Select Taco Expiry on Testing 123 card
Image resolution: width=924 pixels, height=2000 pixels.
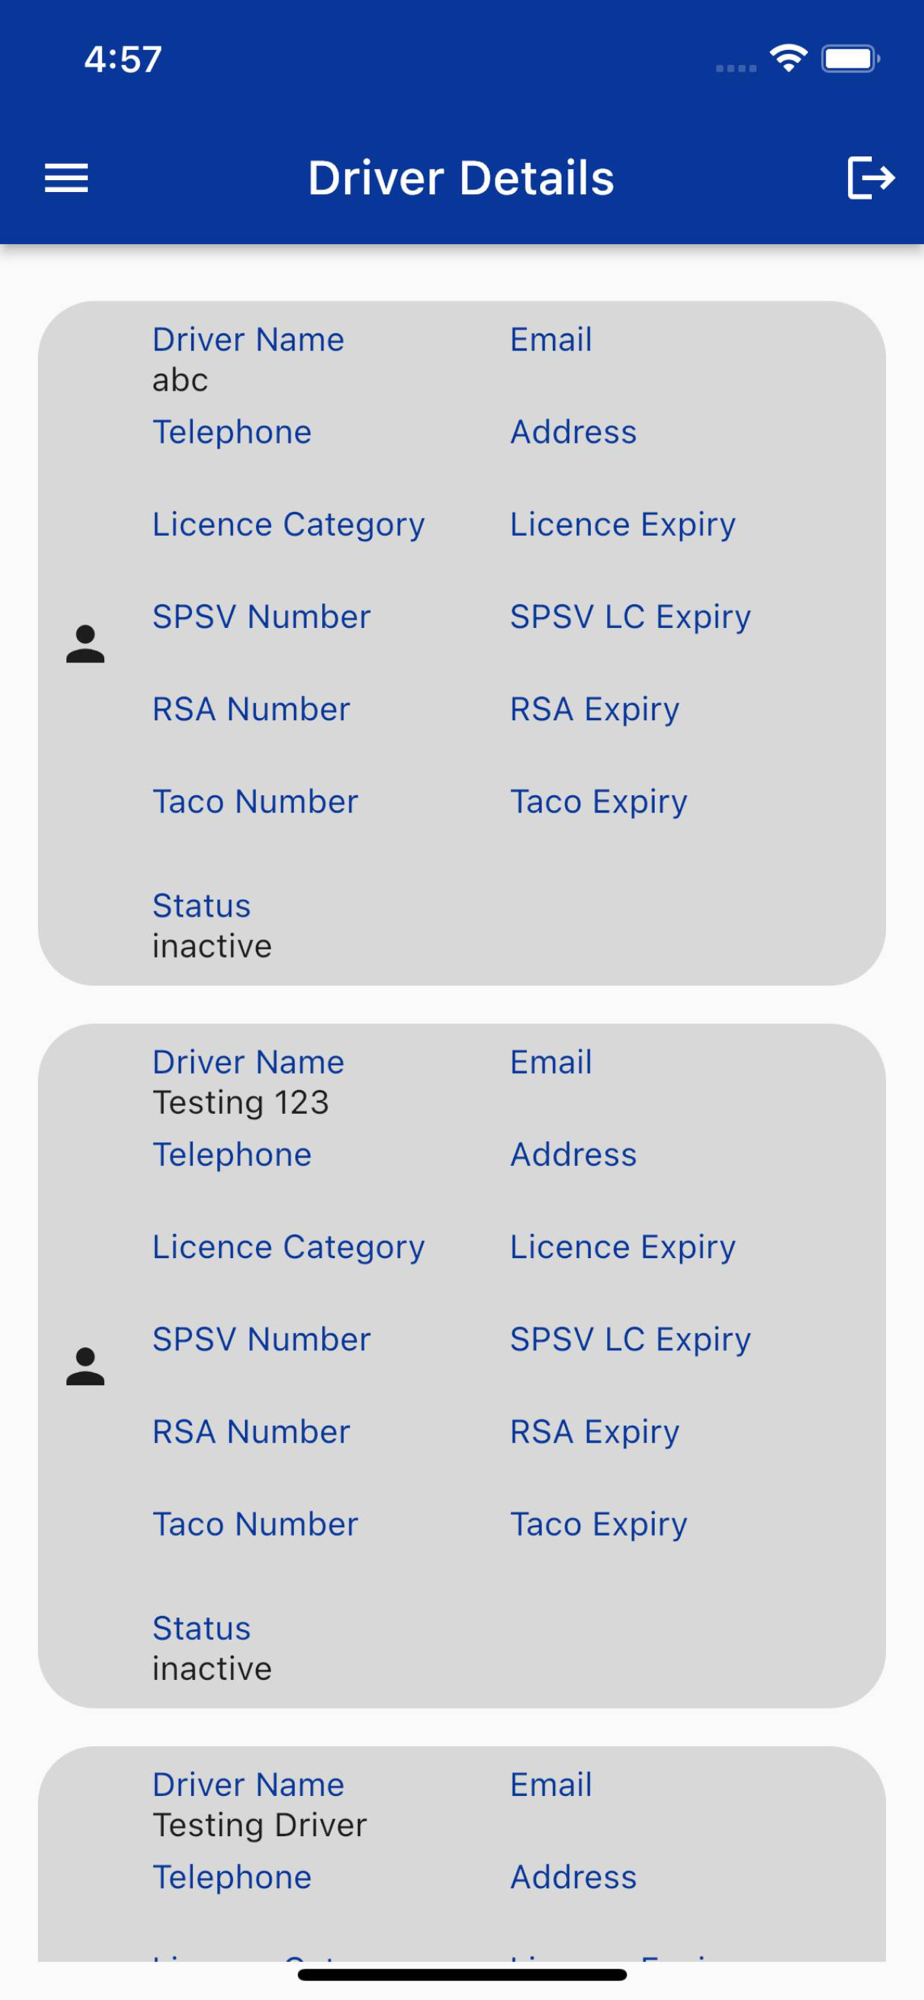tap(599, 1525)
